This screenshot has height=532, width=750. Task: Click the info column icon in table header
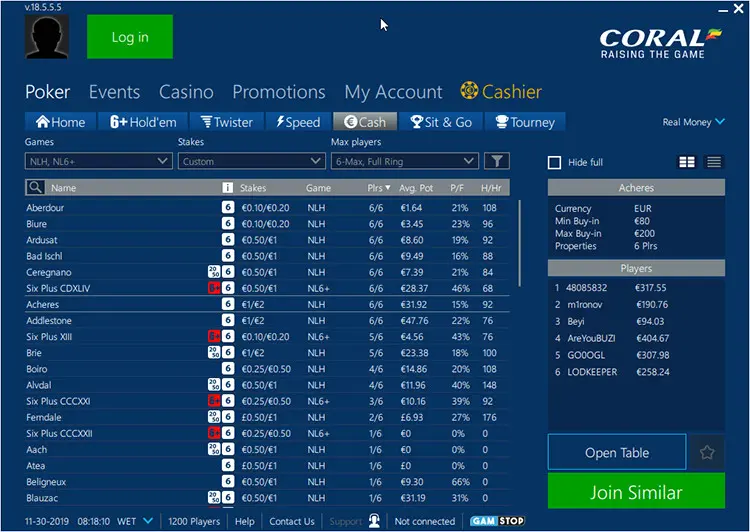227,187
